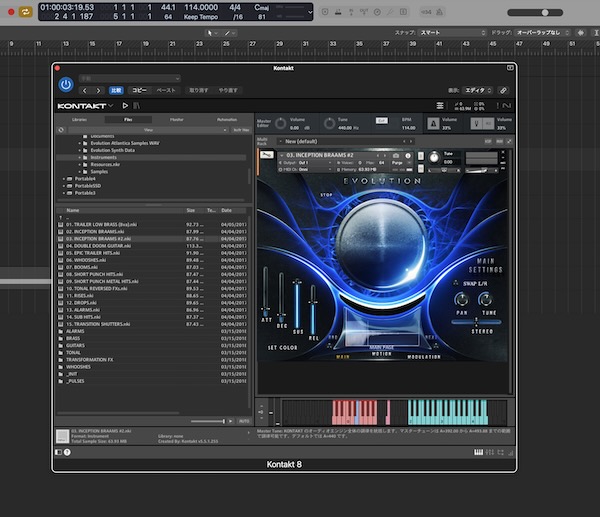Open the View dropdown in file browser

coord(148,130)
